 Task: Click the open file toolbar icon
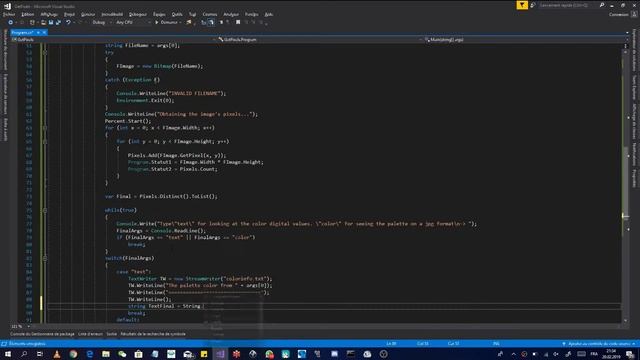click(43, 22)
